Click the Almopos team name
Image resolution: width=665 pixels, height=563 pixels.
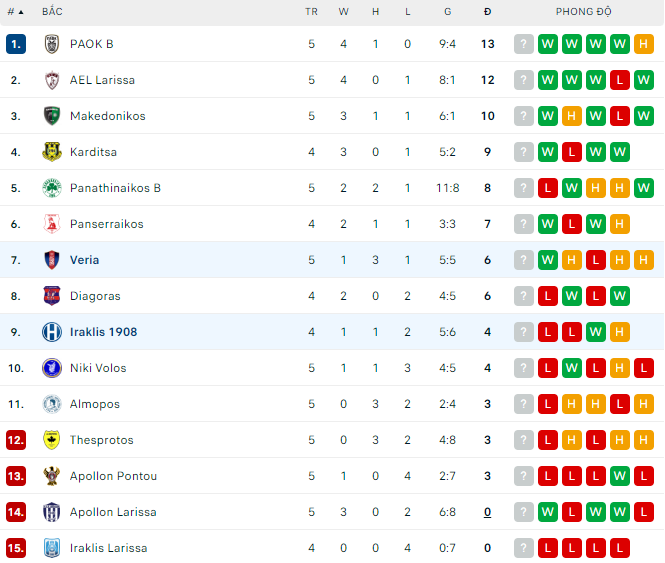(95, 404)
